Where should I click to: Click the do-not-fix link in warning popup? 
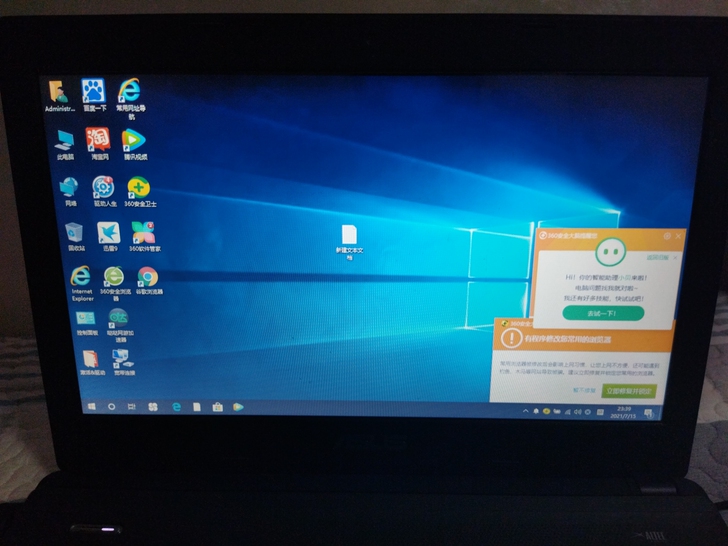pos(585,390)
